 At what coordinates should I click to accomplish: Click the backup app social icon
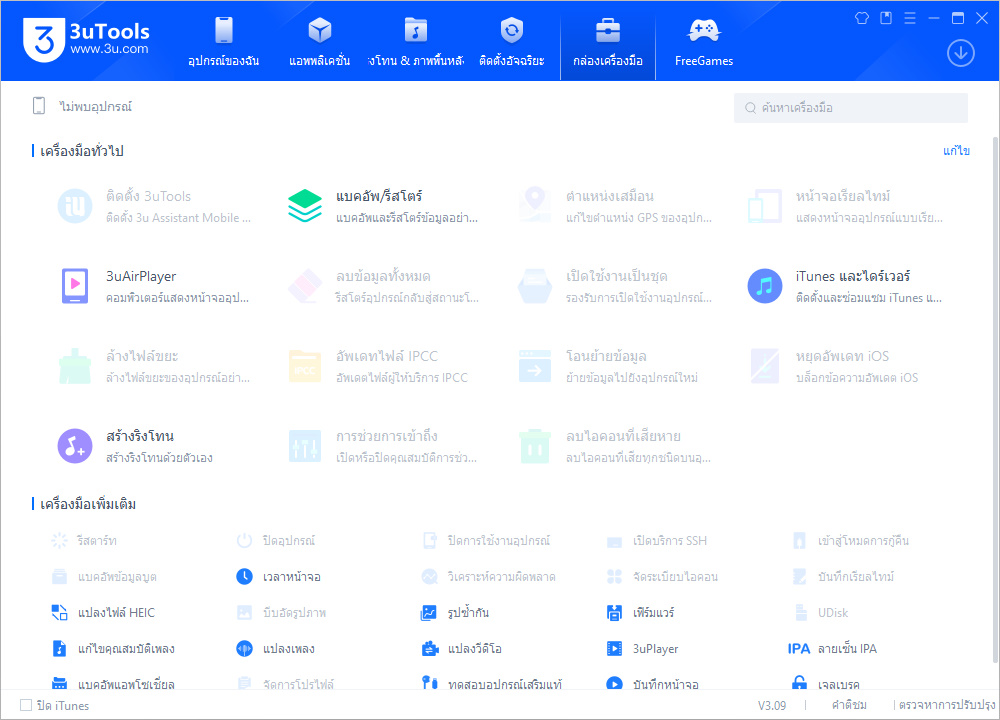click(59, 683)
